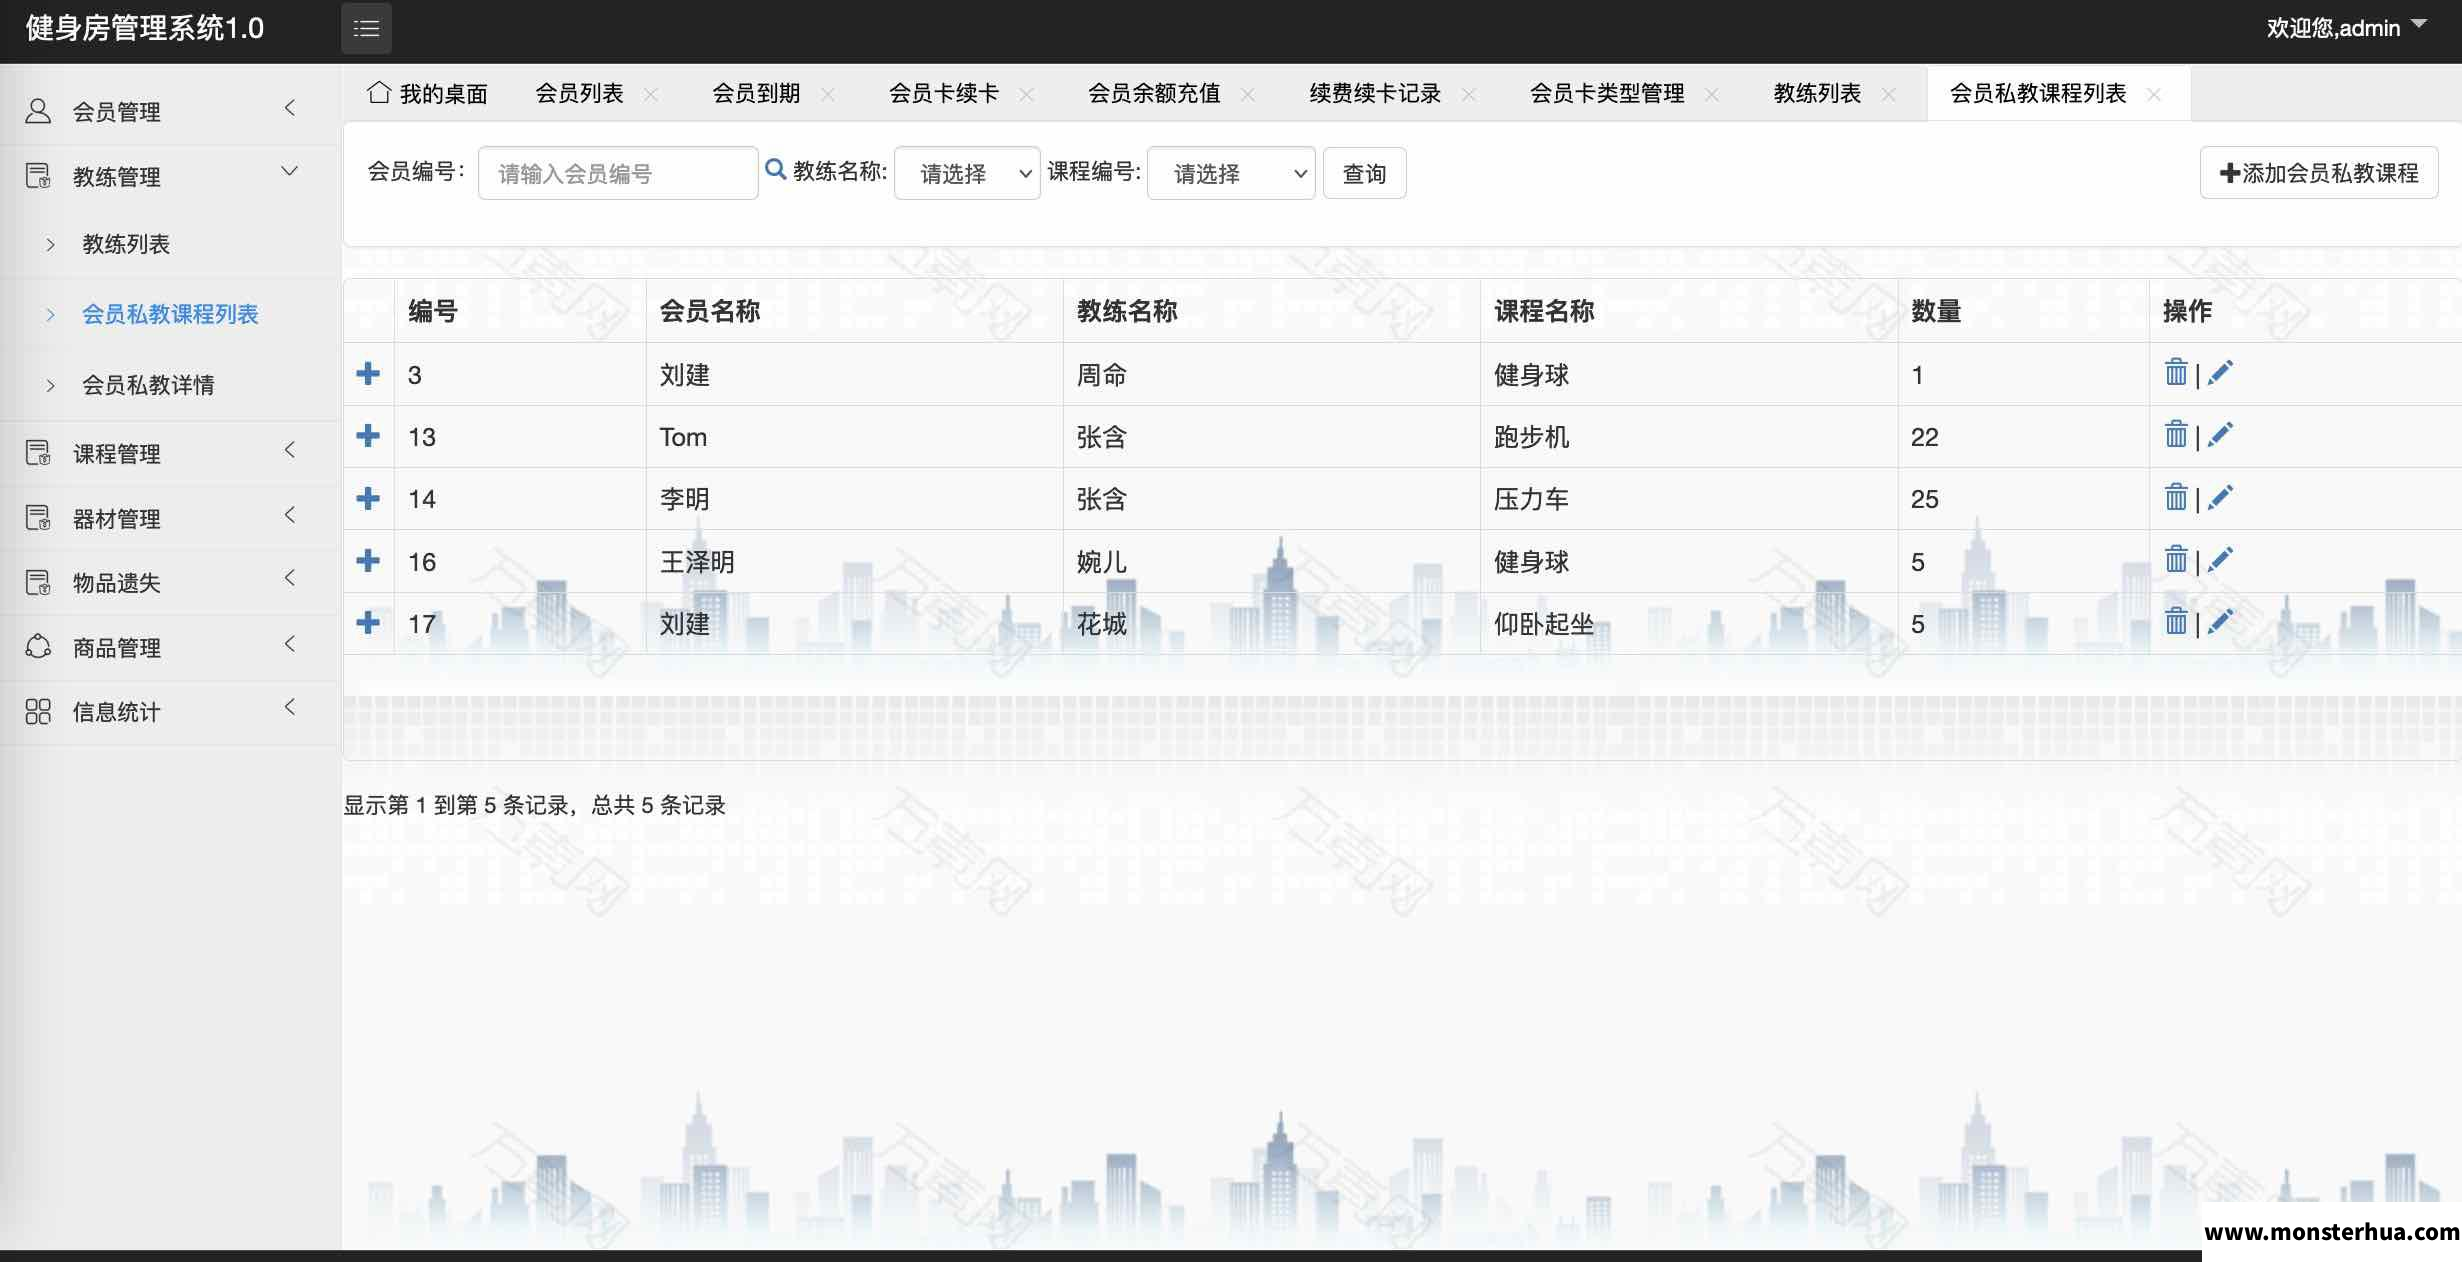The width and height of the screenshot is (2462, 1262).
Task: Collapse 教练管理 sidebar menu
Action: [x=170, y=176]
